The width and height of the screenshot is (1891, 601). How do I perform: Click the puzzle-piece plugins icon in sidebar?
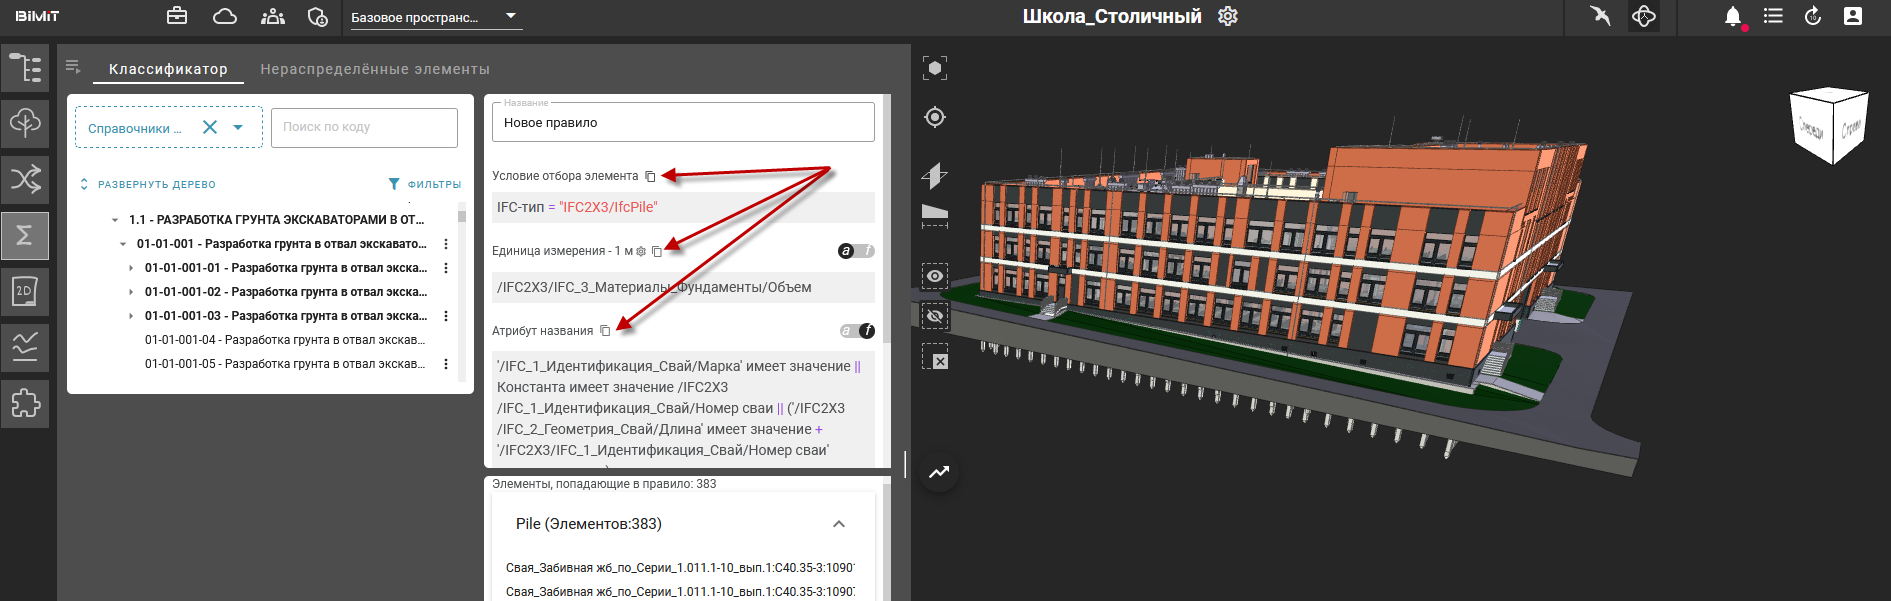(25, 403)
